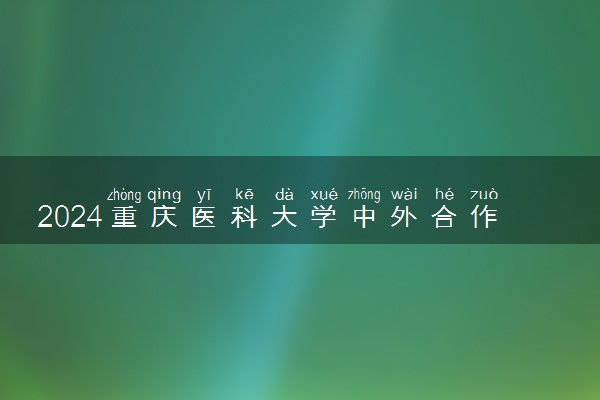
Task: Click the character "科" in the banner
Action: (x=244, y=217)
